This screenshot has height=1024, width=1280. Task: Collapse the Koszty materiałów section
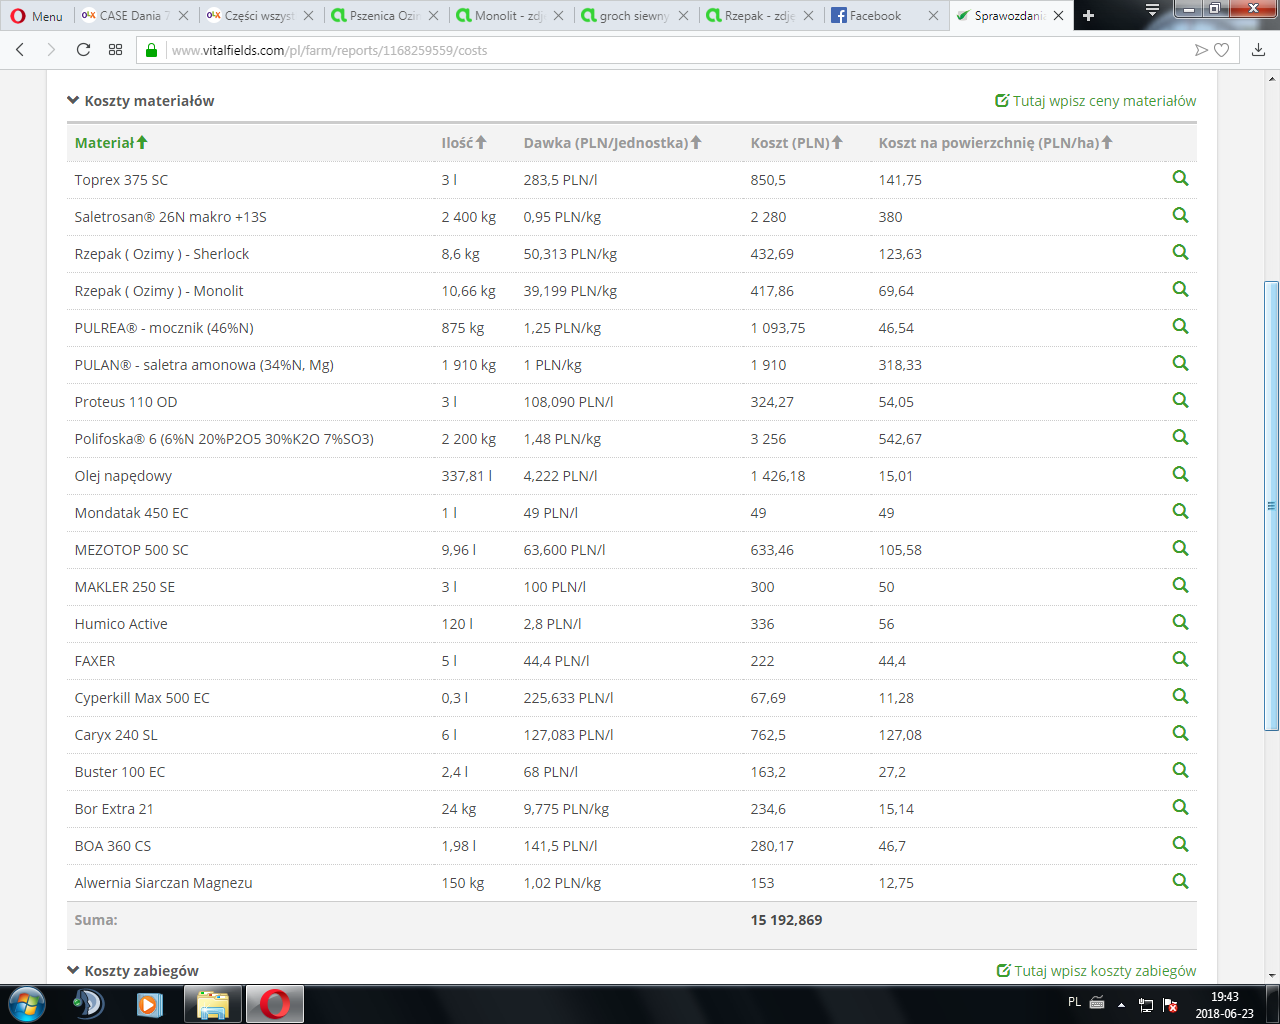point(140,101)
